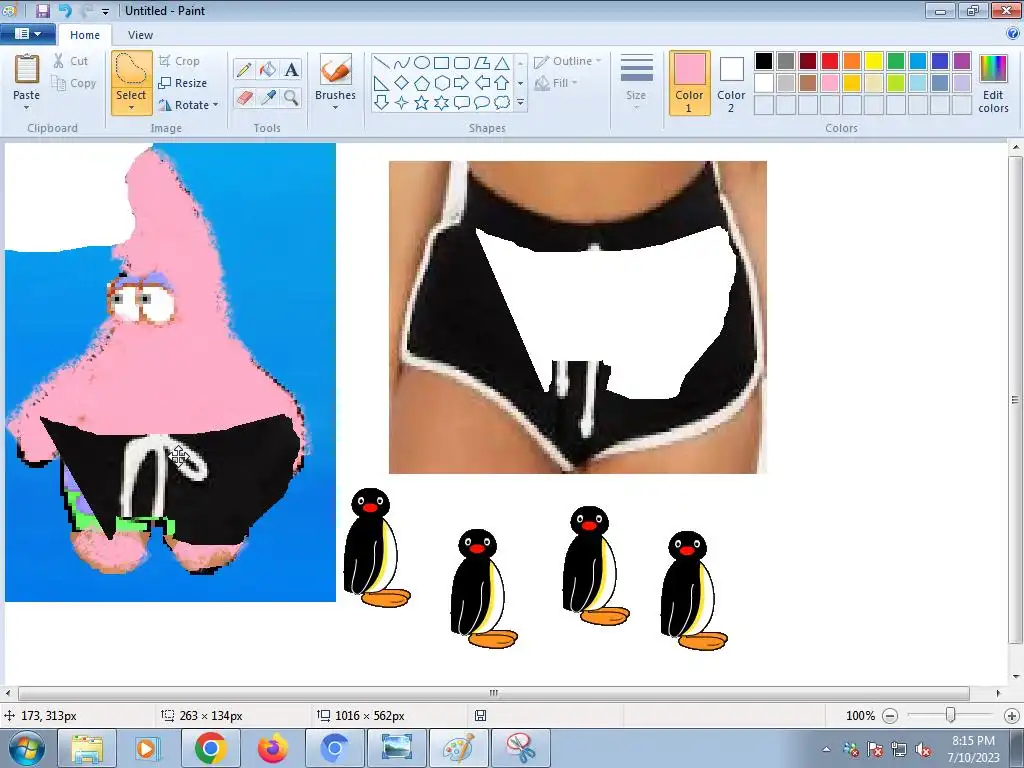This screenshot has width=1024, height=768.
Task: Pick the black color swatch
Action: 764,61
